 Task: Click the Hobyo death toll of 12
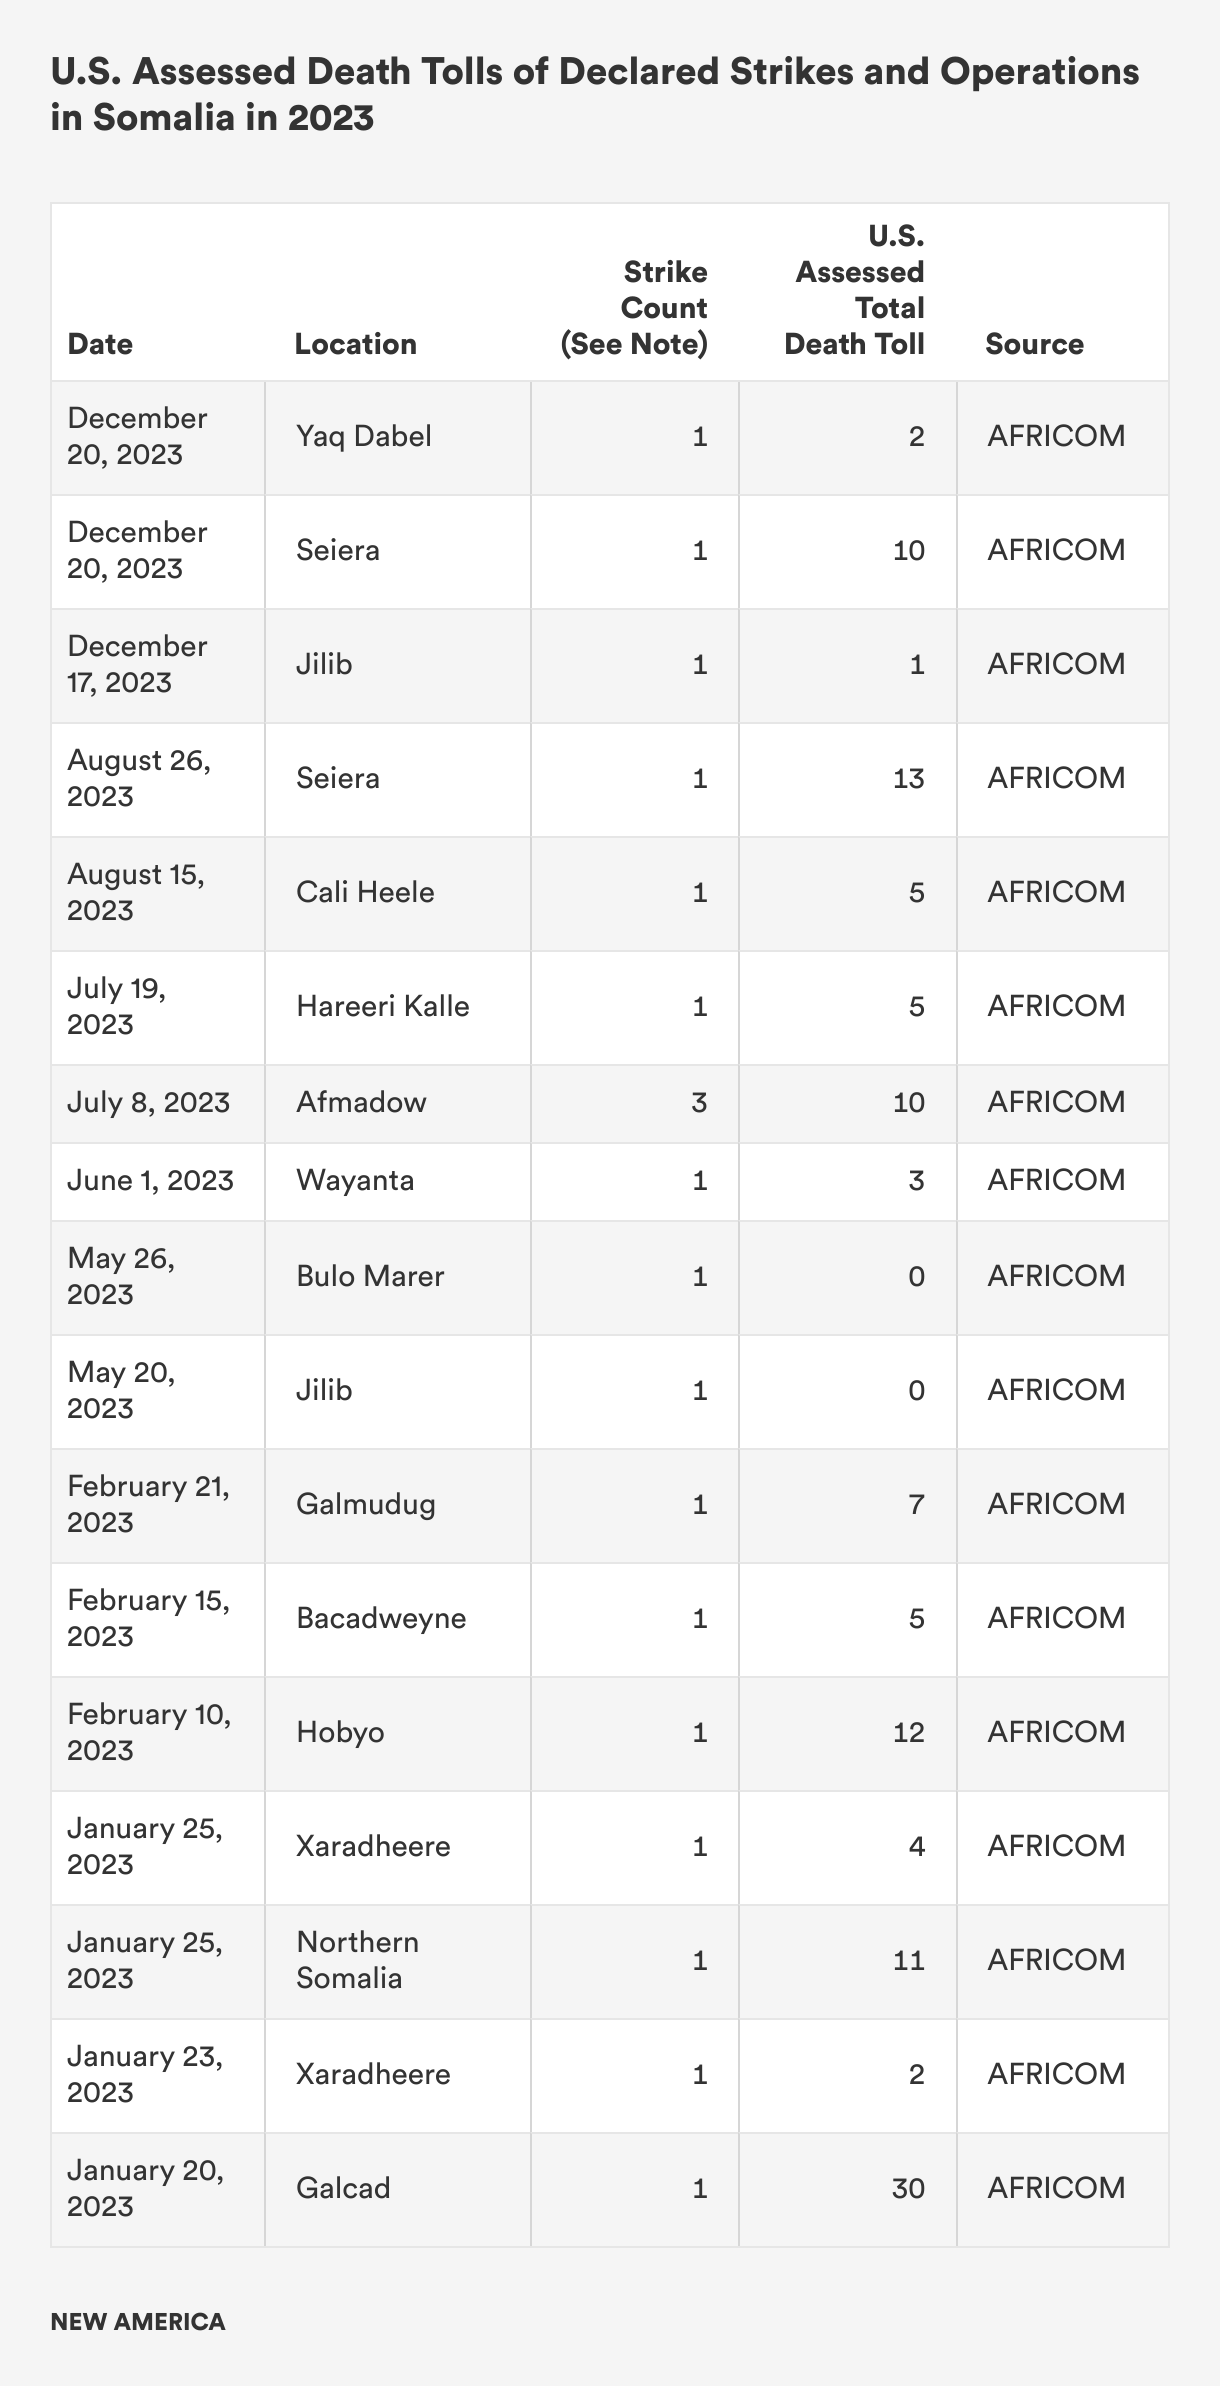[x=908, y=1732]
